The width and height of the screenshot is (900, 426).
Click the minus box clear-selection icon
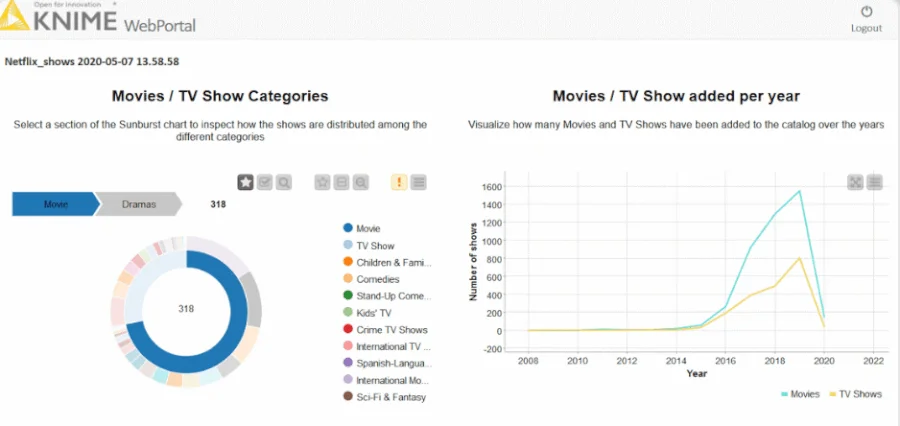[342, 183]
